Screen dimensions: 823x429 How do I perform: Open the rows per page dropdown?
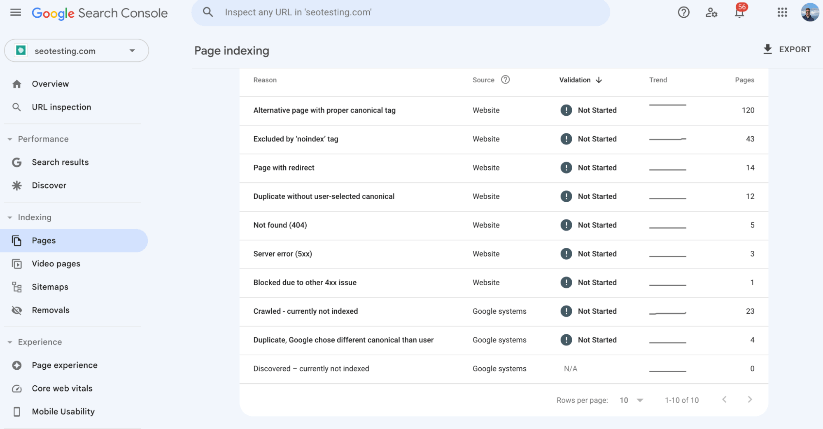(x=631, y=400)
